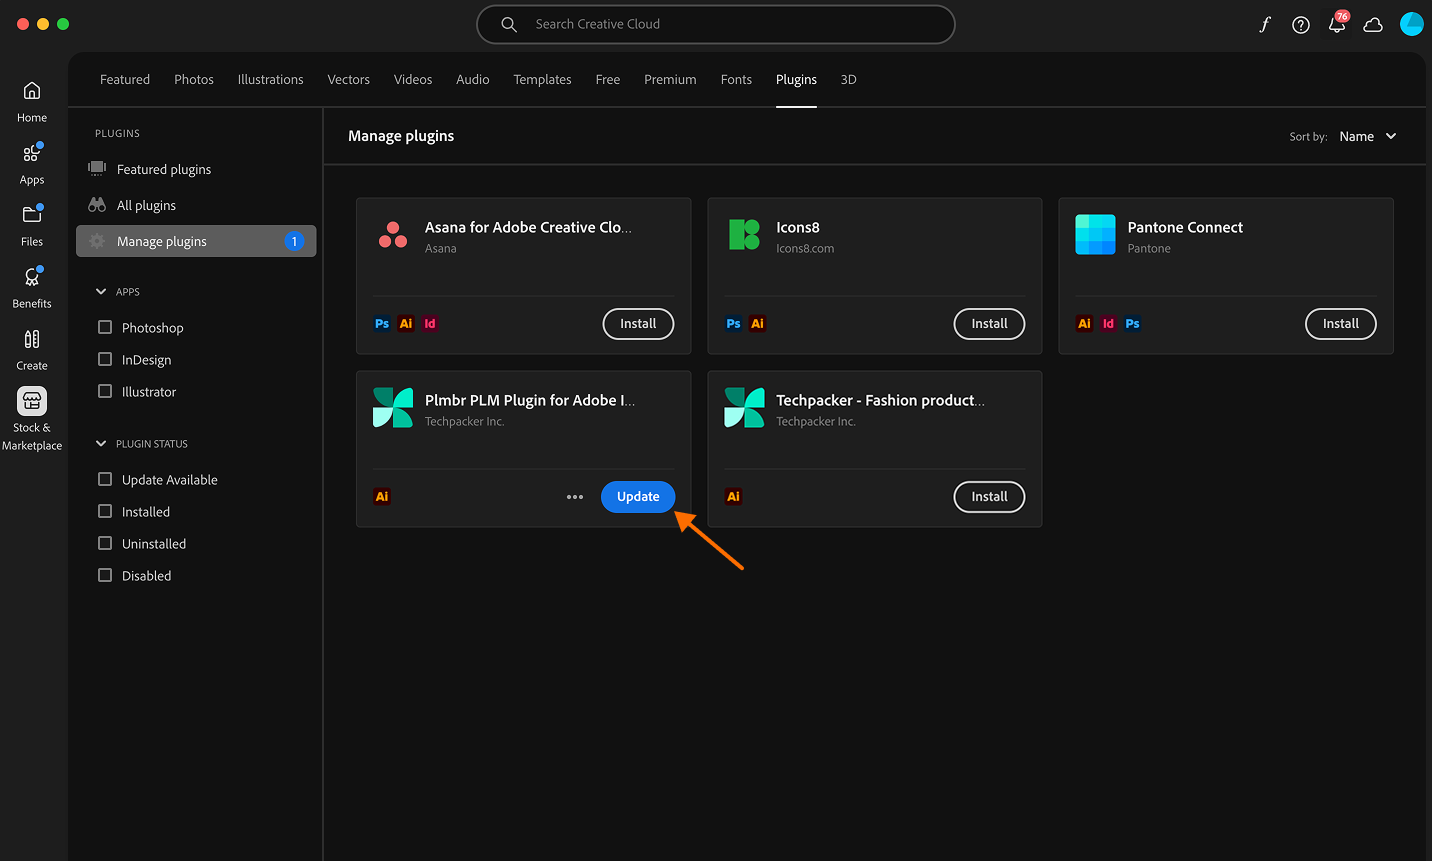Select Files in the left navigation rail

coord(31,227)
